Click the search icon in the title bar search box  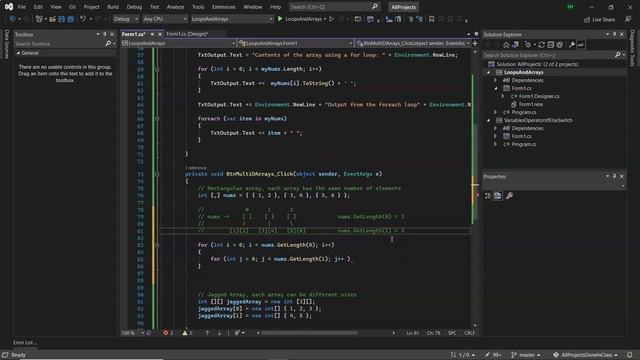click(x=375, y=7)
